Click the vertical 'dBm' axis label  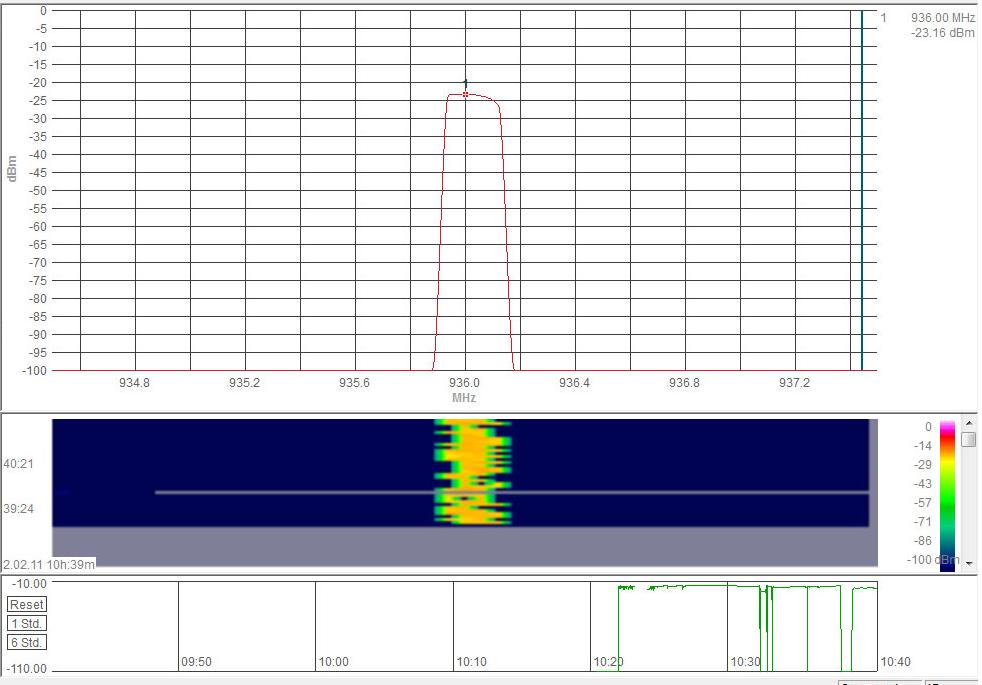click(11, 169)
